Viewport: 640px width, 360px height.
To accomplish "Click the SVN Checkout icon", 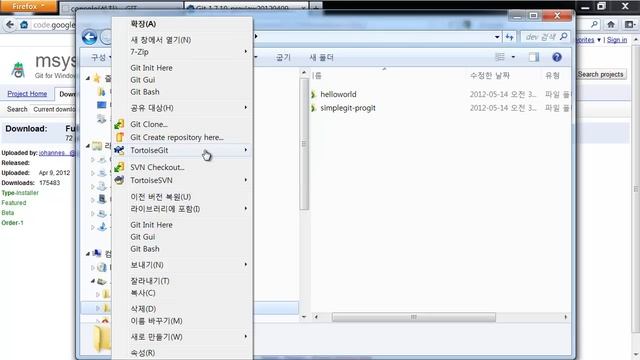I will coord(119,167).
